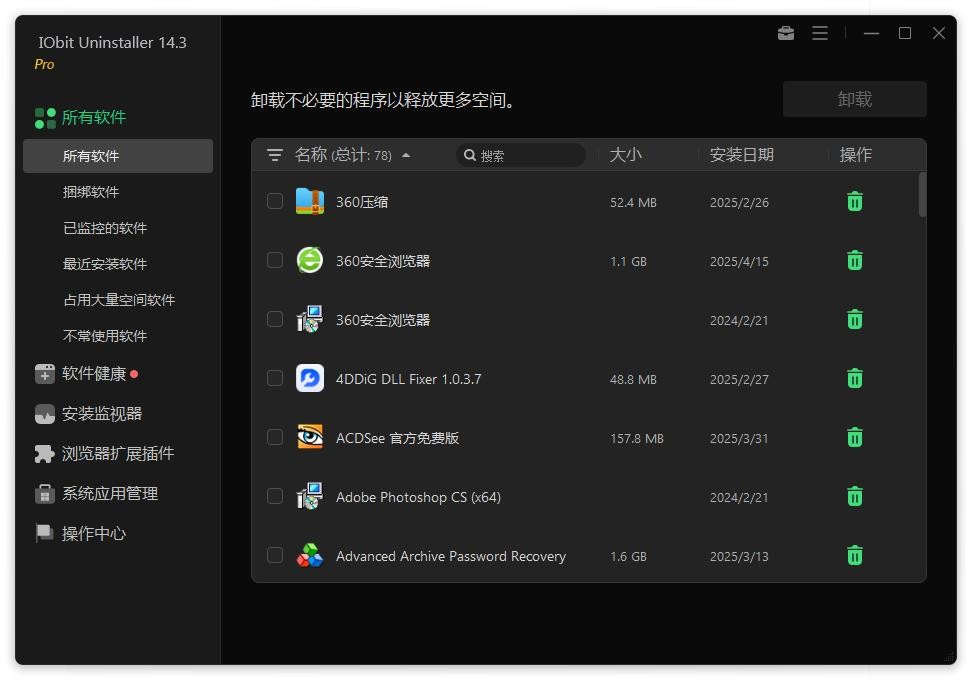Screen dimensions: 972x680
Task: Open 操作中心 section
Action: (x=94, y=534)
